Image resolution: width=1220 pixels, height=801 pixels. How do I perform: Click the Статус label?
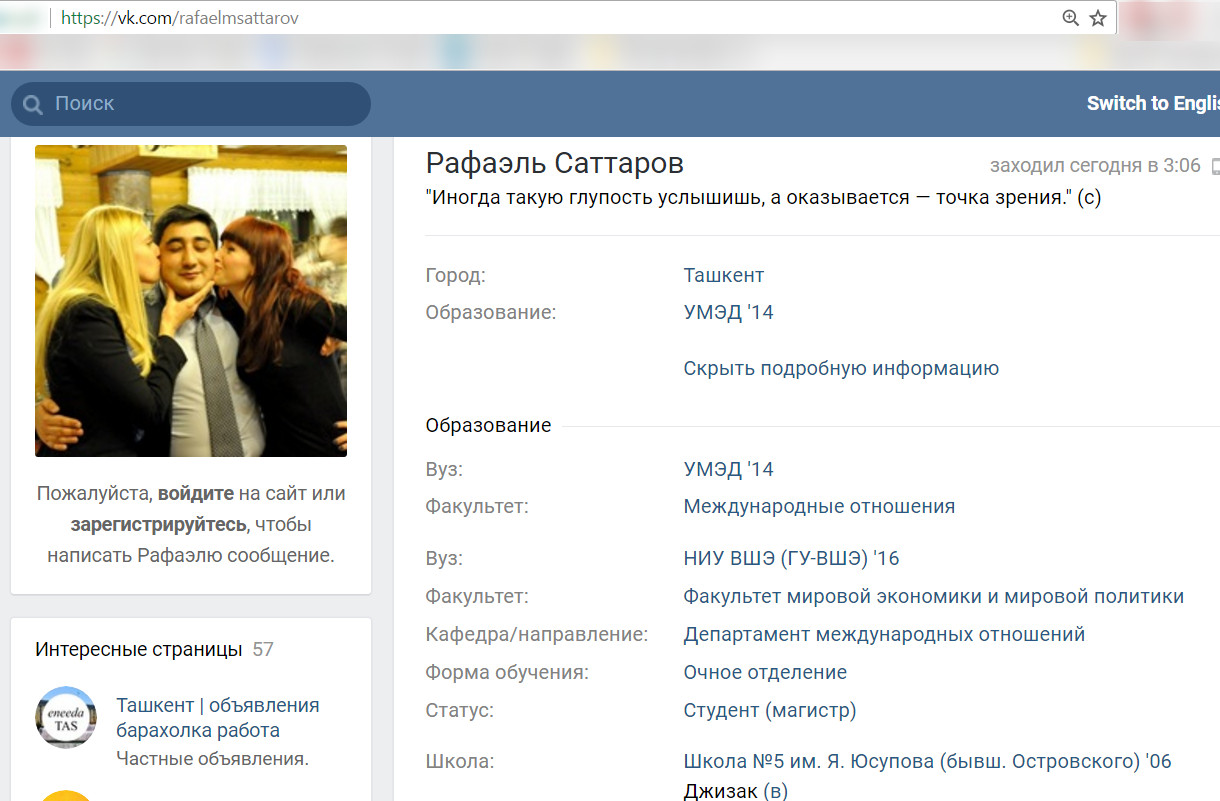pyautogui.click(x=460, y=711)
